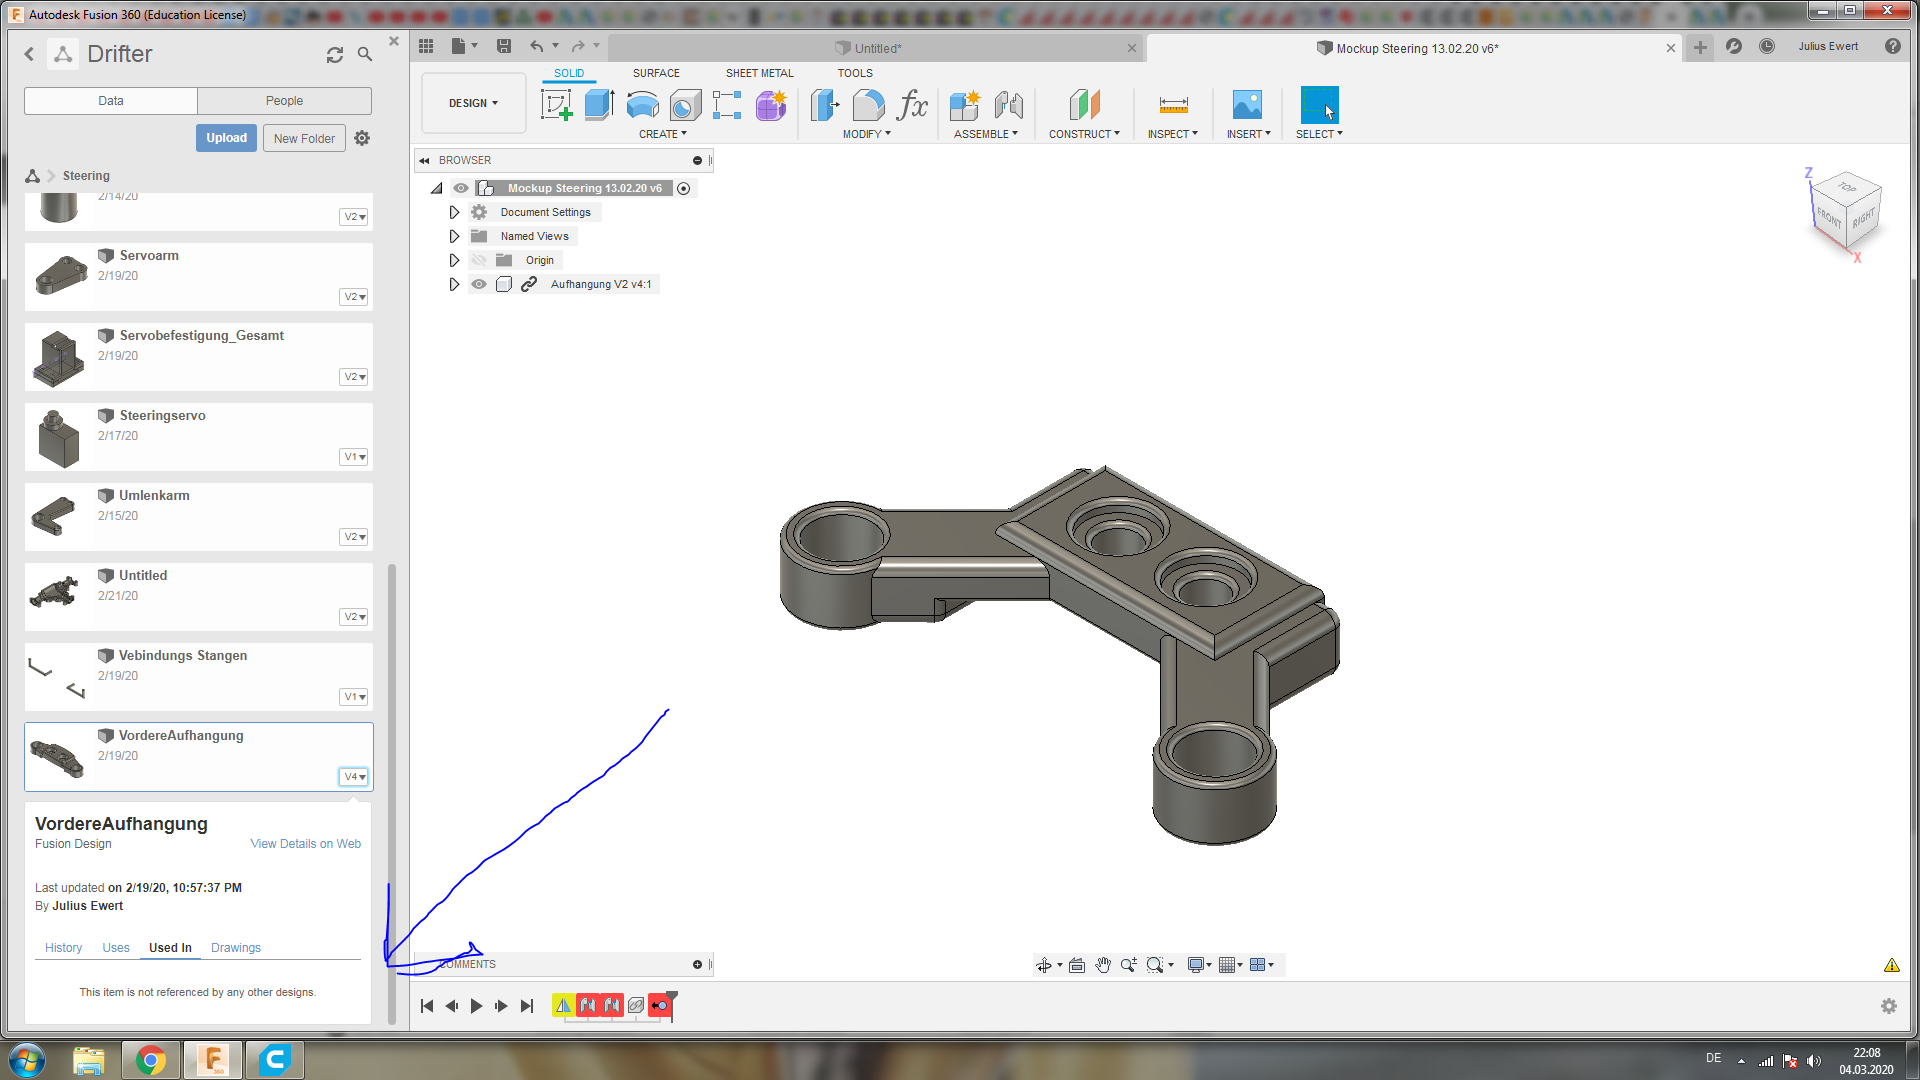Select the Create Sketch tool
The width and height of the screenshot is (1920, 1080).
click(x=556, y=105)
